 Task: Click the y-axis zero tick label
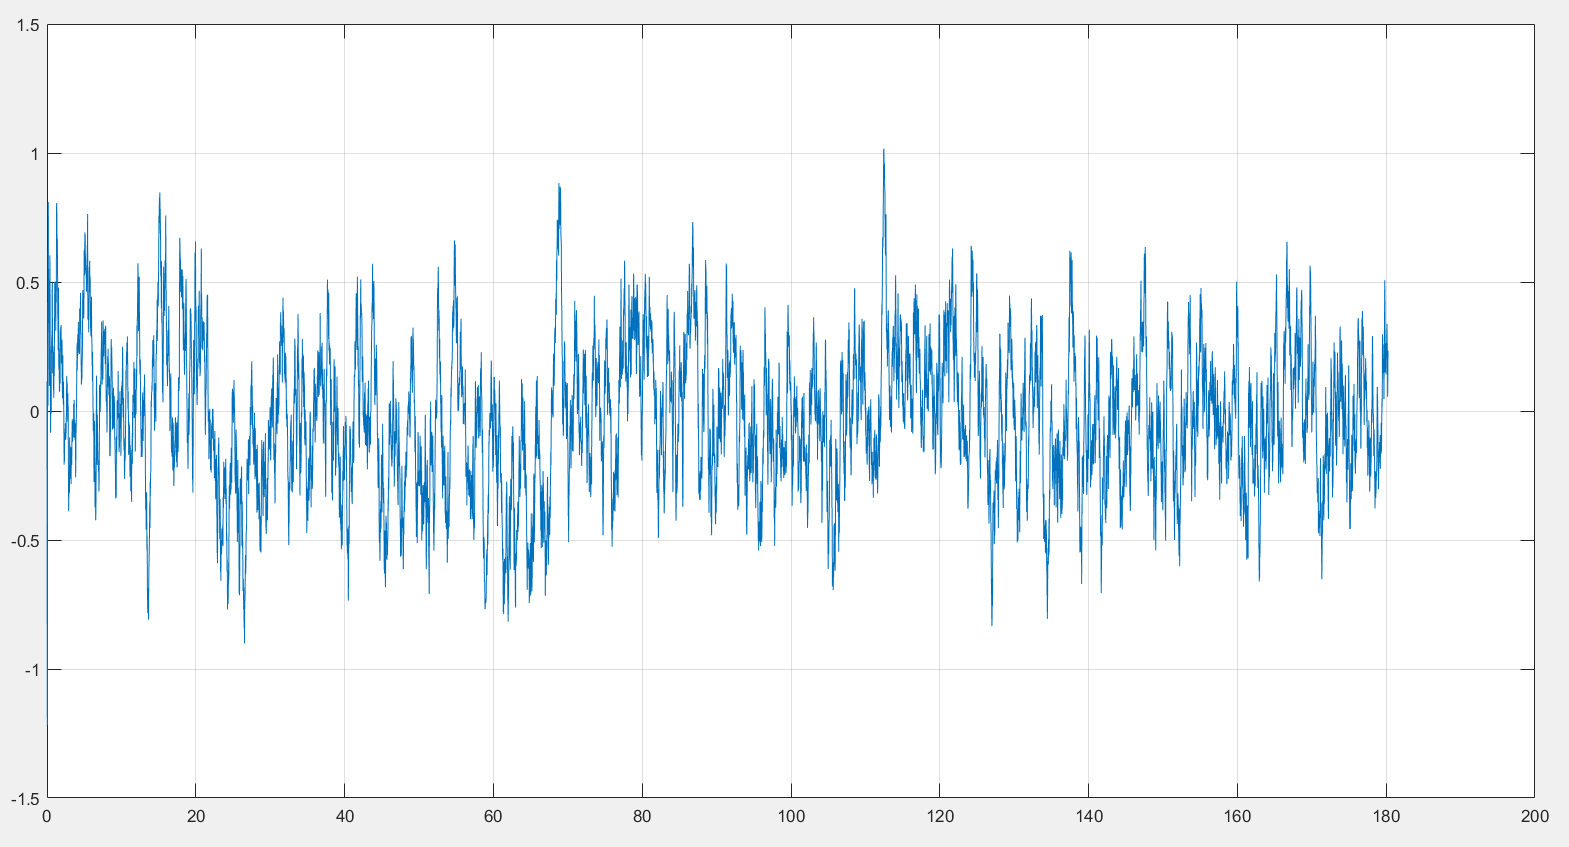(x=35, y=412)
